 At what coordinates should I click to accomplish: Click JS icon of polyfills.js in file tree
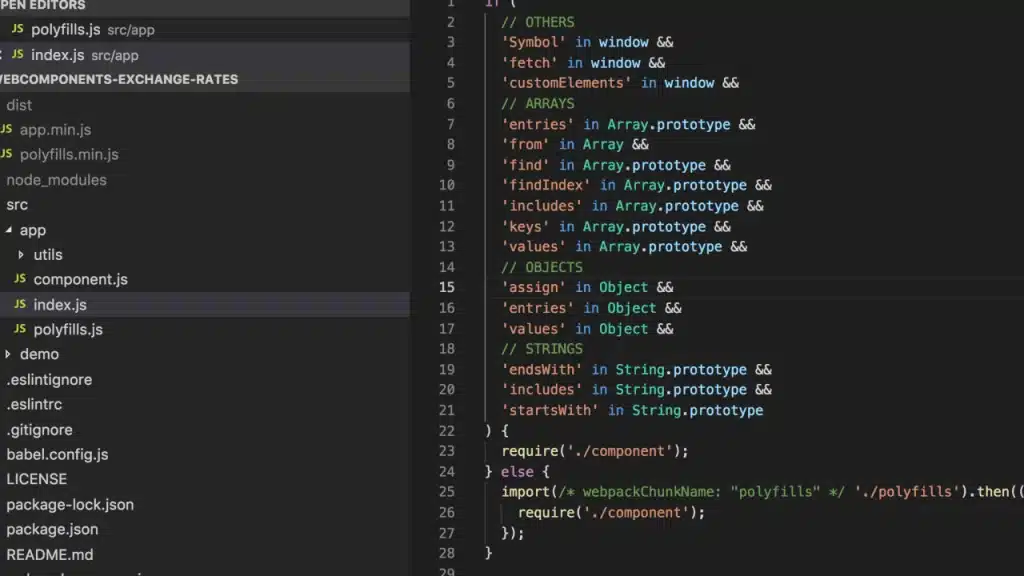tap(20, 330)
